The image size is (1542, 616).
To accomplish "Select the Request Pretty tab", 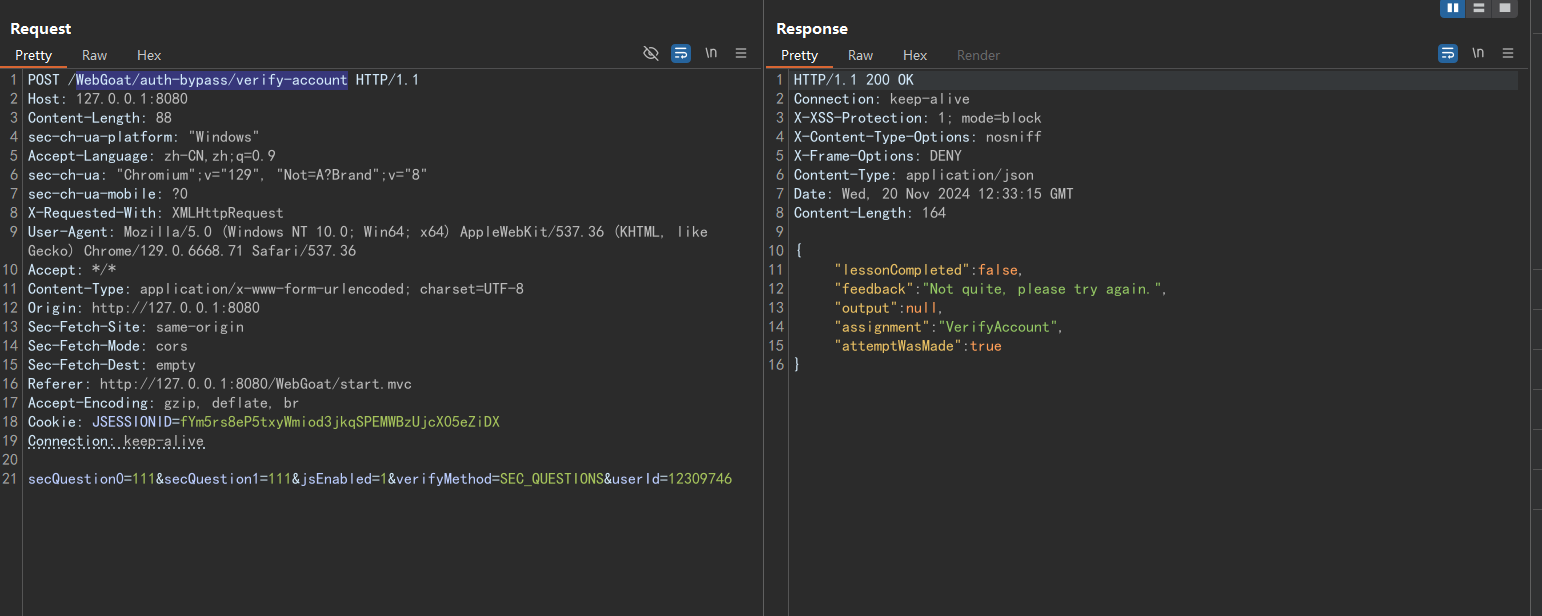I will (33, 55).
